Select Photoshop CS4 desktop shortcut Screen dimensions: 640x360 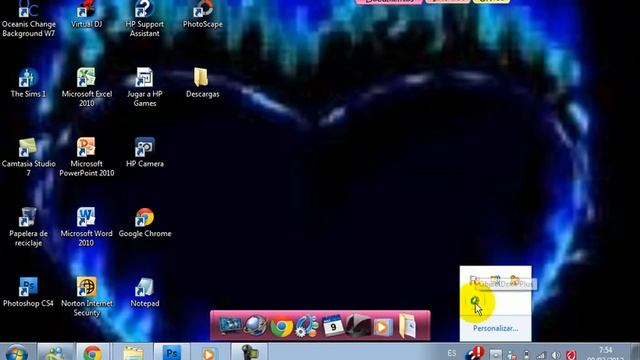[28, 292]
